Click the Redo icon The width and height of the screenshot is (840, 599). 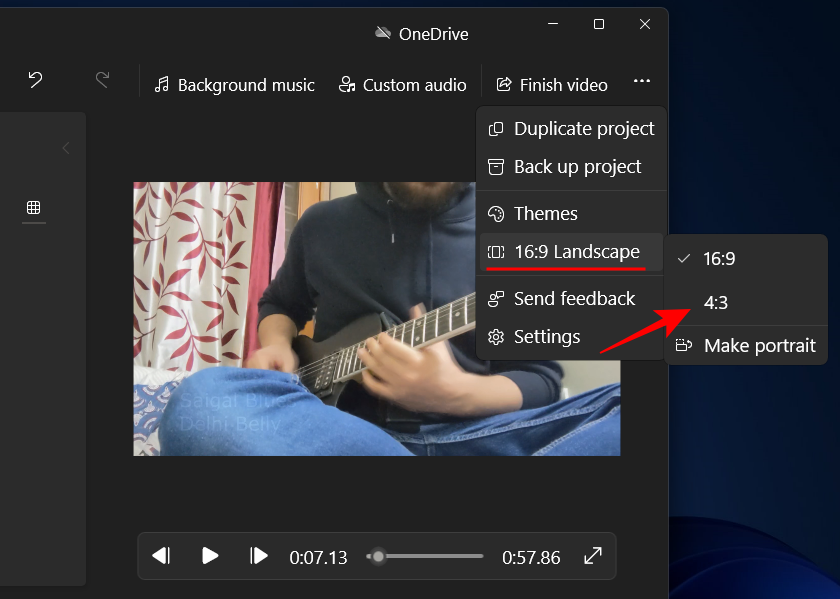[101, 79]
